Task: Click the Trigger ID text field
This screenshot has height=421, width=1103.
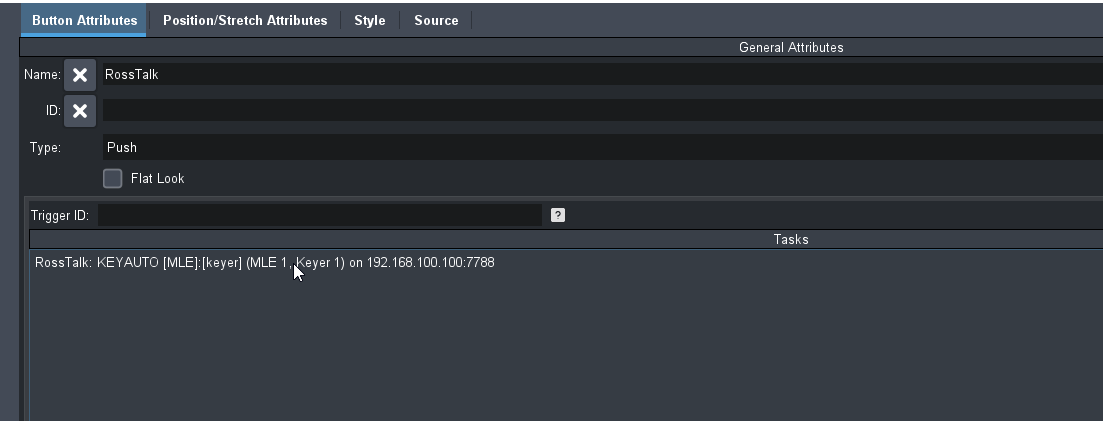Action: pyautogui.click(x=320, y=215)
